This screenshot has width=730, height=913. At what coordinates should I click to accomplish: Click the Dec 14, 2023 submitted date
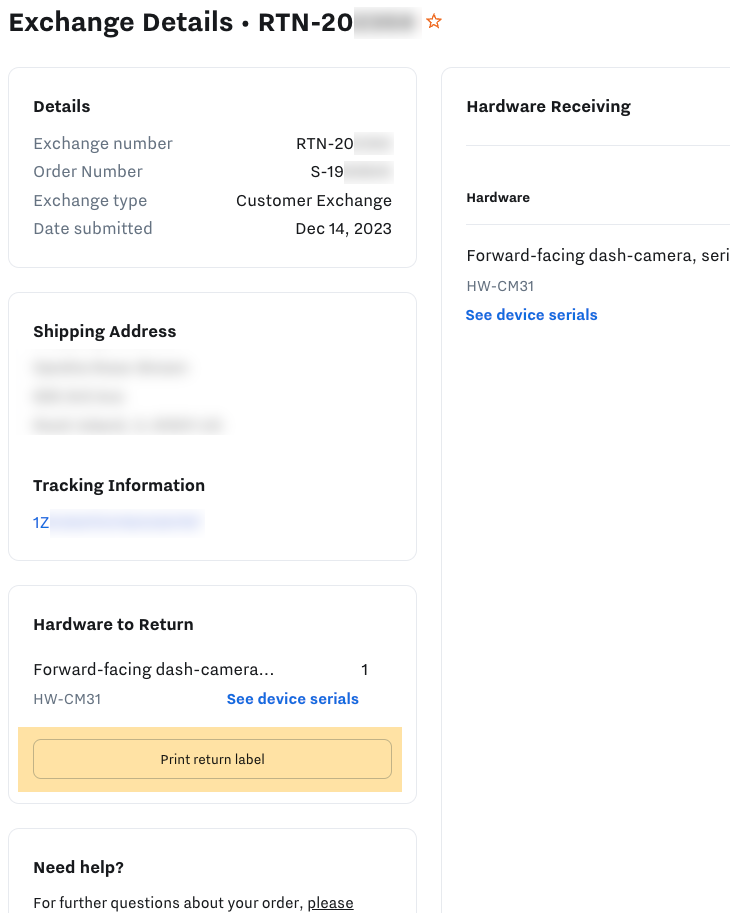click(343, 229)
